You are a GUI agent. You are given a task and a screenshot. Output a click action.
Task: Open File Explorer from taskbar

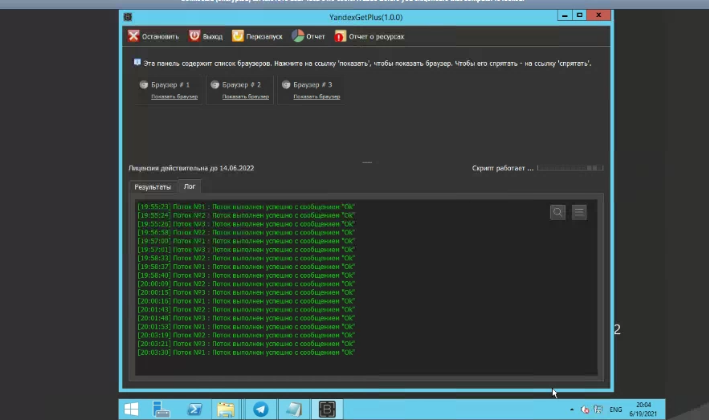coord(226,410)
